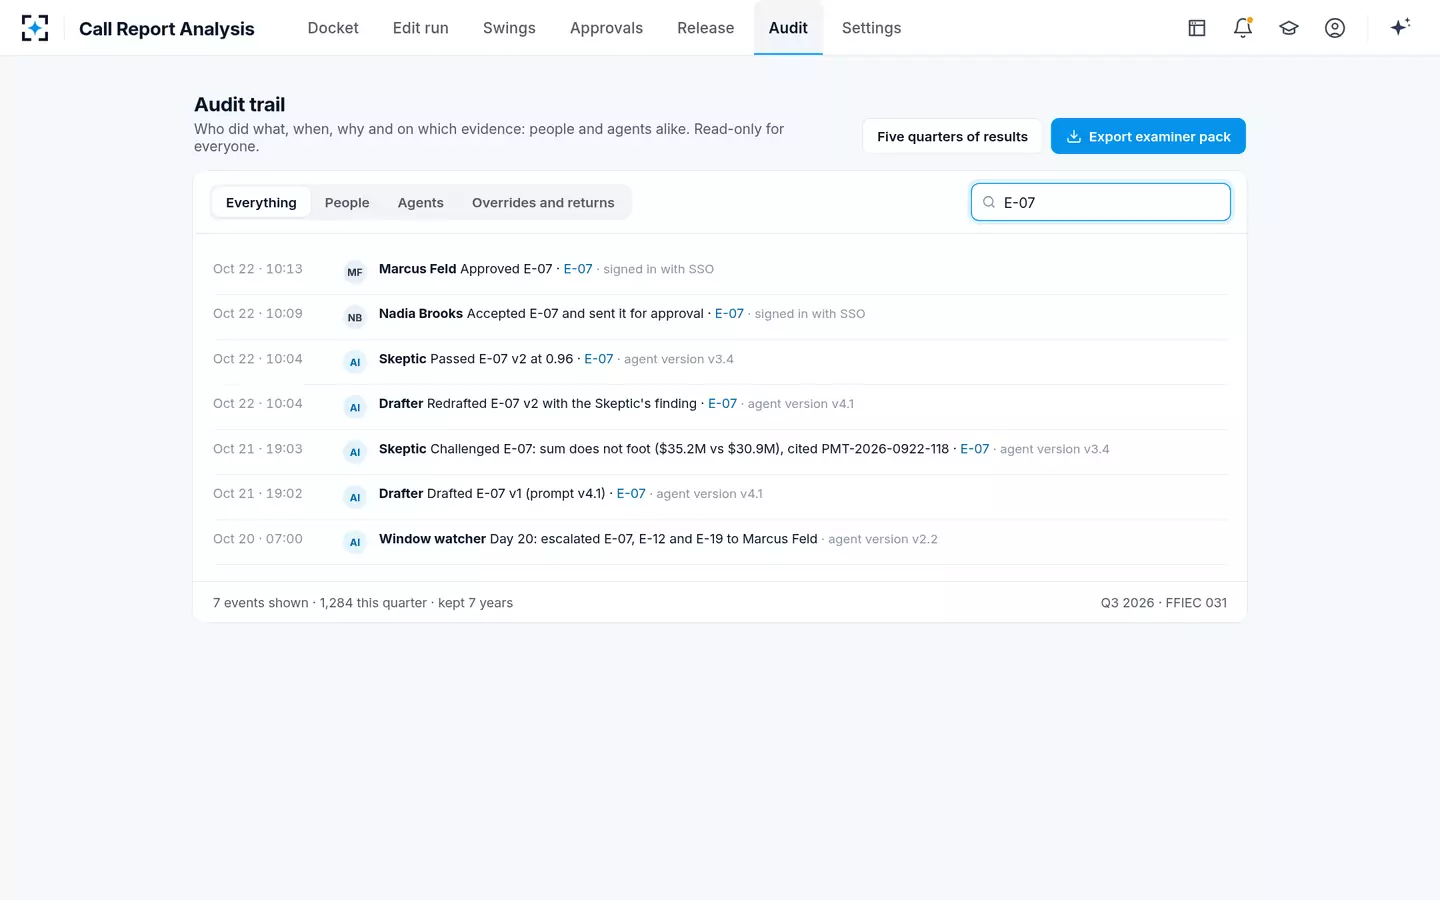Open the graduation cap learning icon
Viewport: 1440px width, 900px height.
click(1289, 28)
